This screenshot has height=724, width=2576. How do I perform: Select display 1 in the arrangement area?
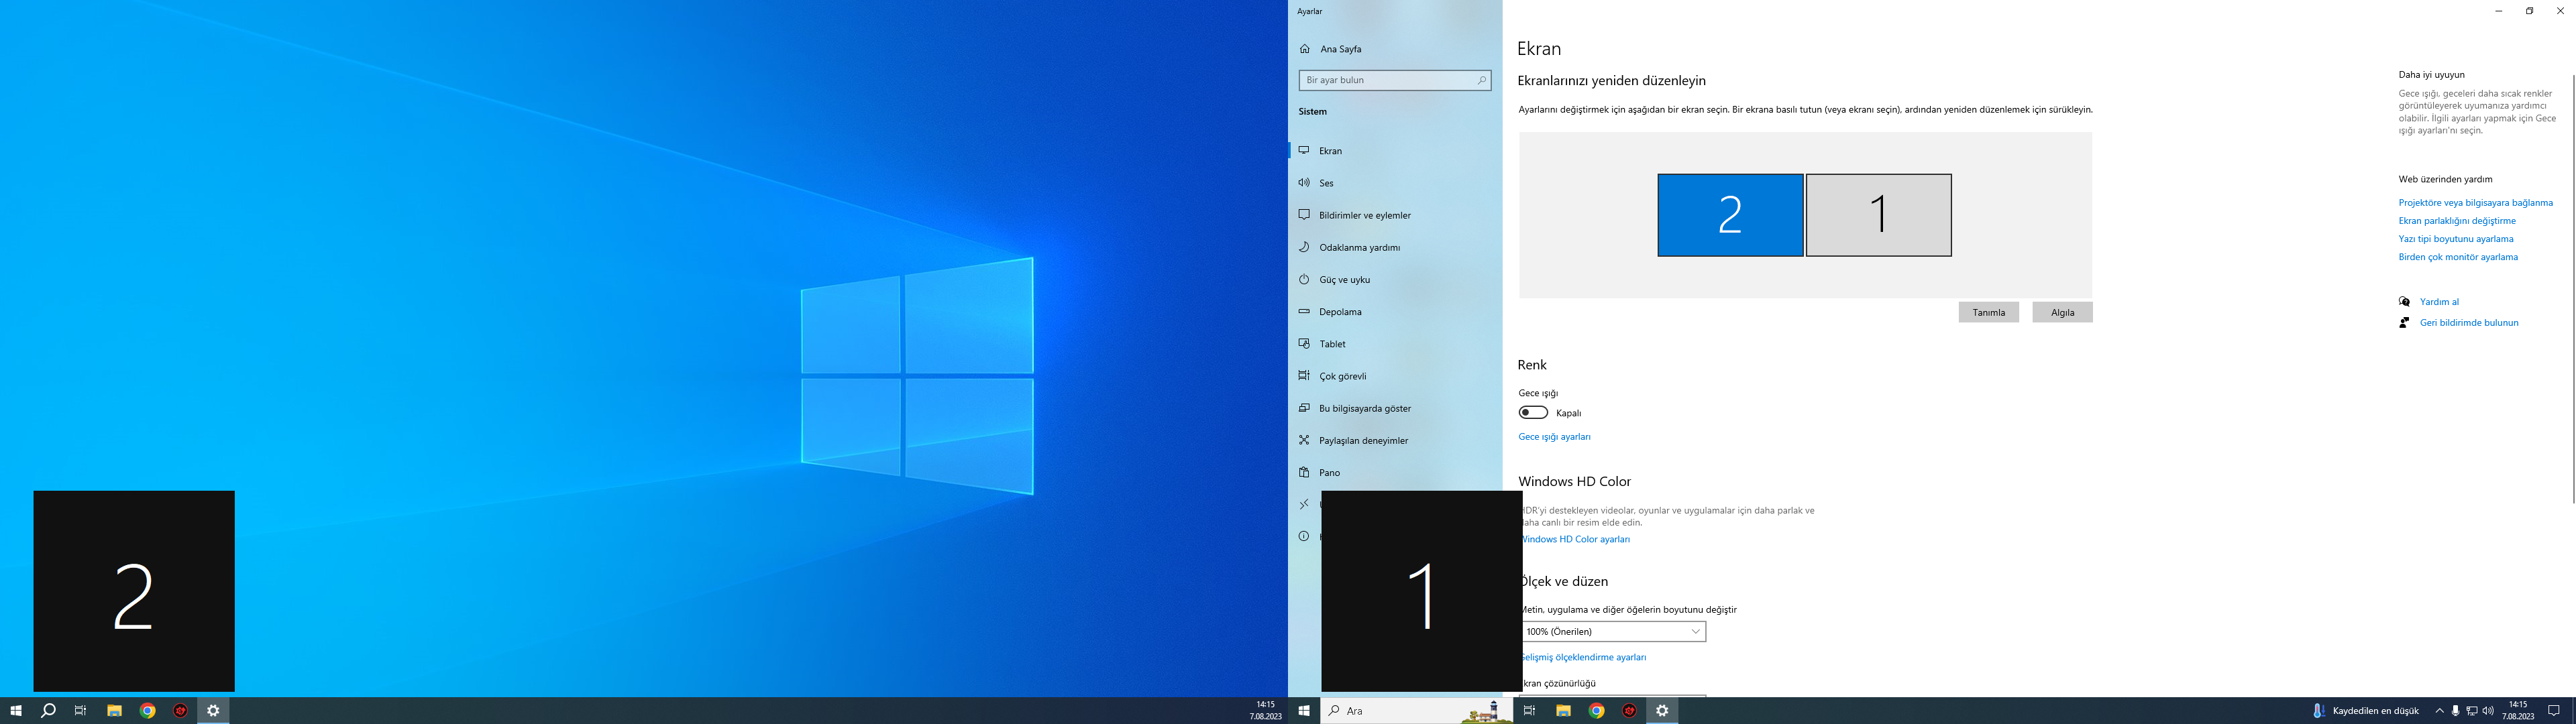1878,215
